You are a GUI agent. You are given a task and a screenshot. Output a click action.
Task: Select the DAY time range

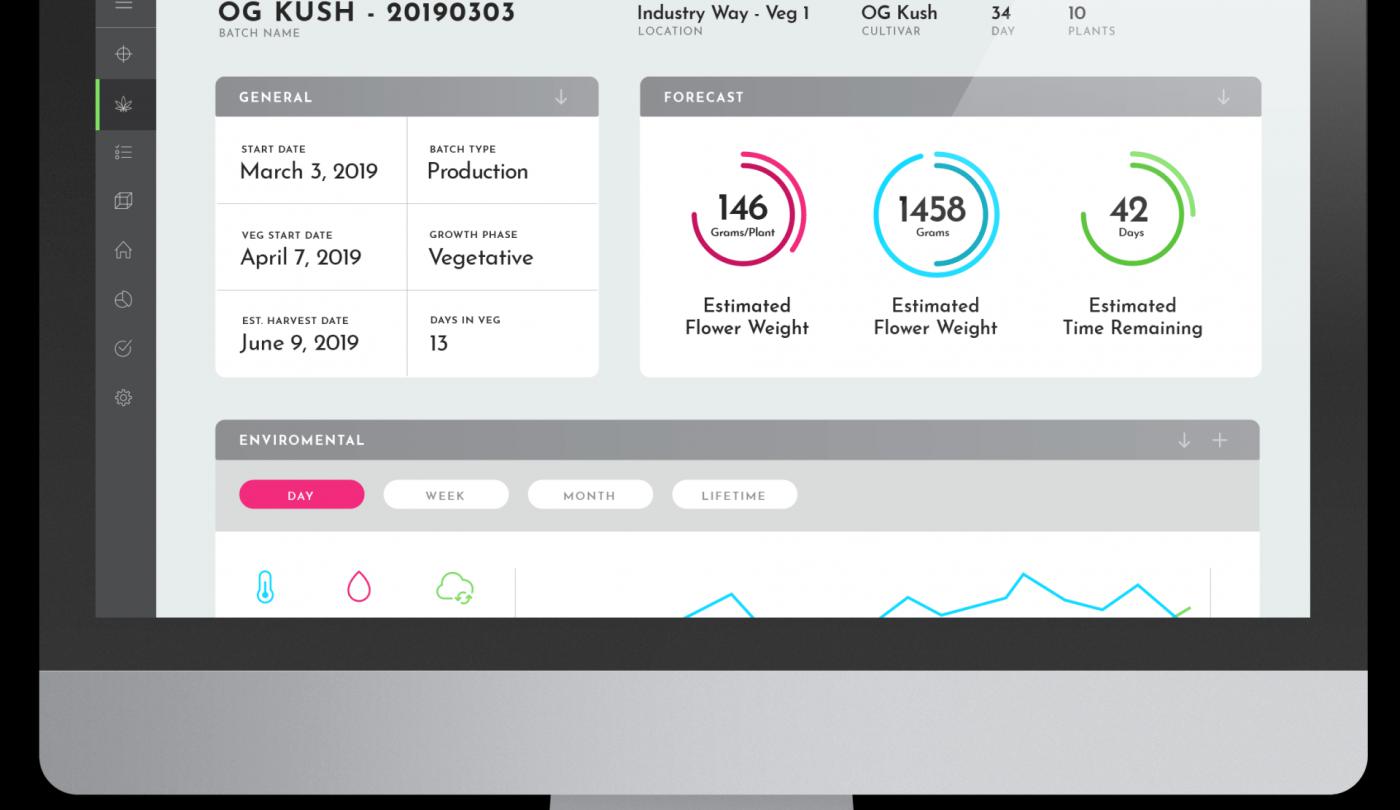301,495
